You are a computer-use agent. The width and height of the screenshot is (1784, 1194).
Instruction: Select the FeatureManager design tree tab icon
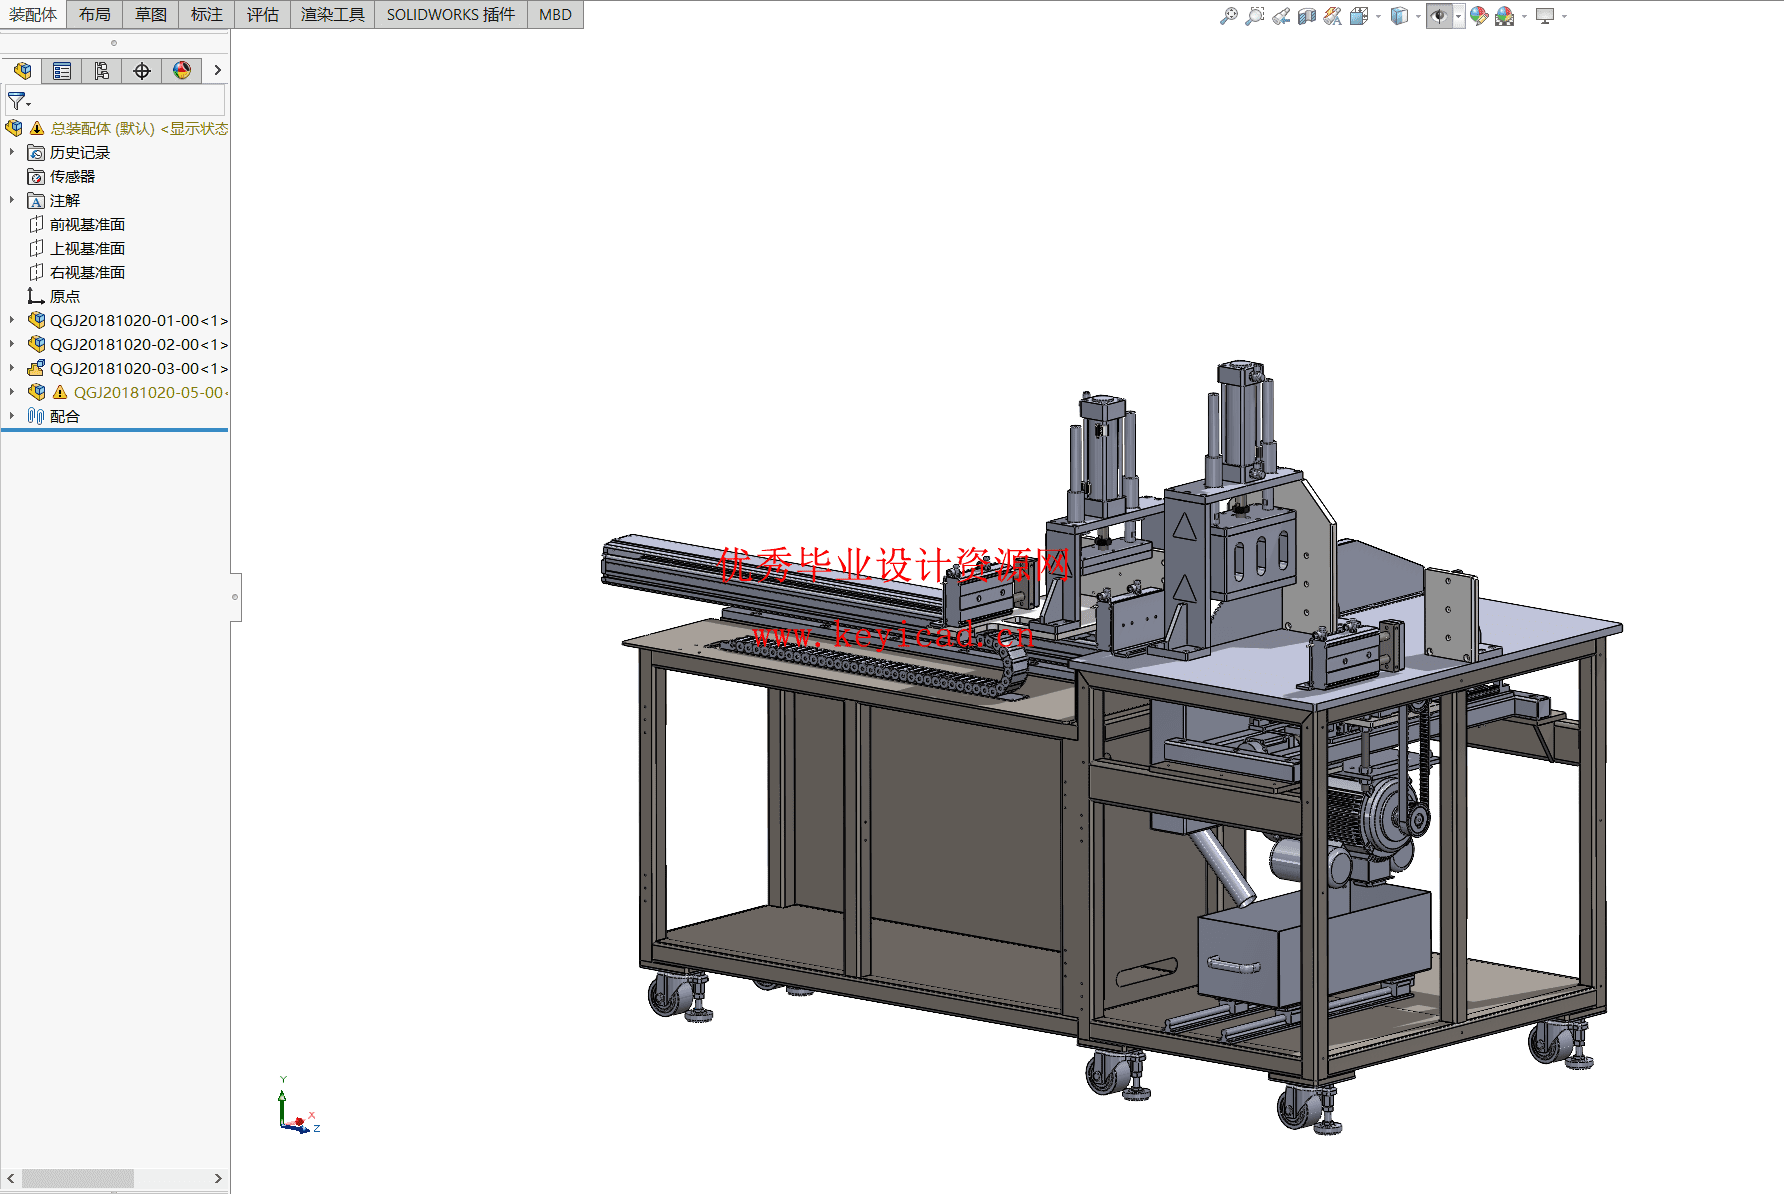point(22,70)
